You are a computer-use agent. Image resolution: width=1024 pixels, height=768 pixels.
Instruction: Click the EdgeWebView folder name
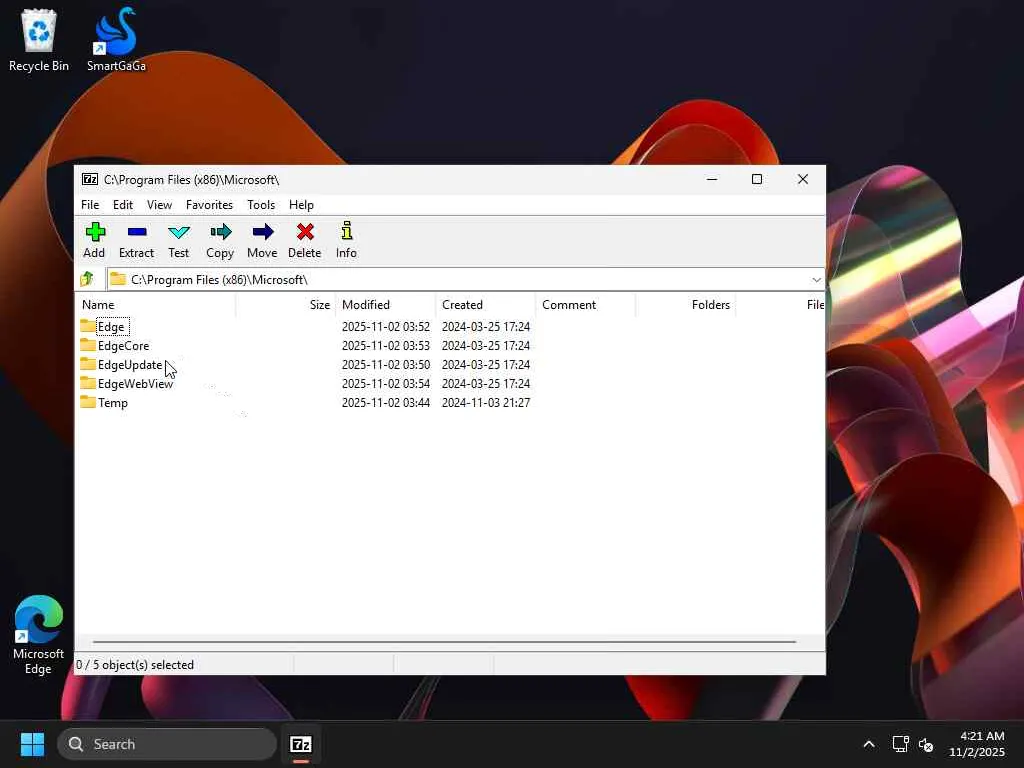(135, 384)
